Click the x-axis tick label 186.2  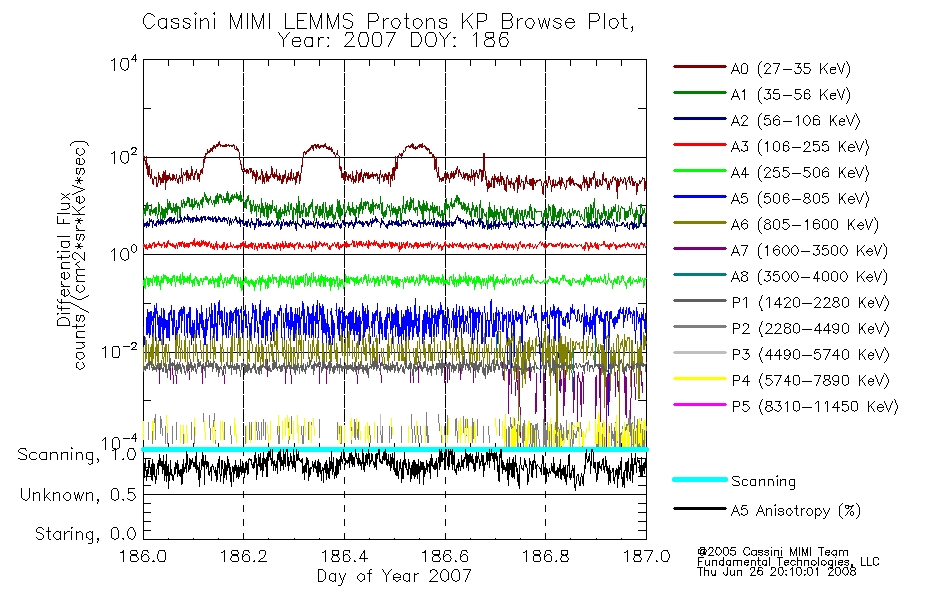[244, 556]
